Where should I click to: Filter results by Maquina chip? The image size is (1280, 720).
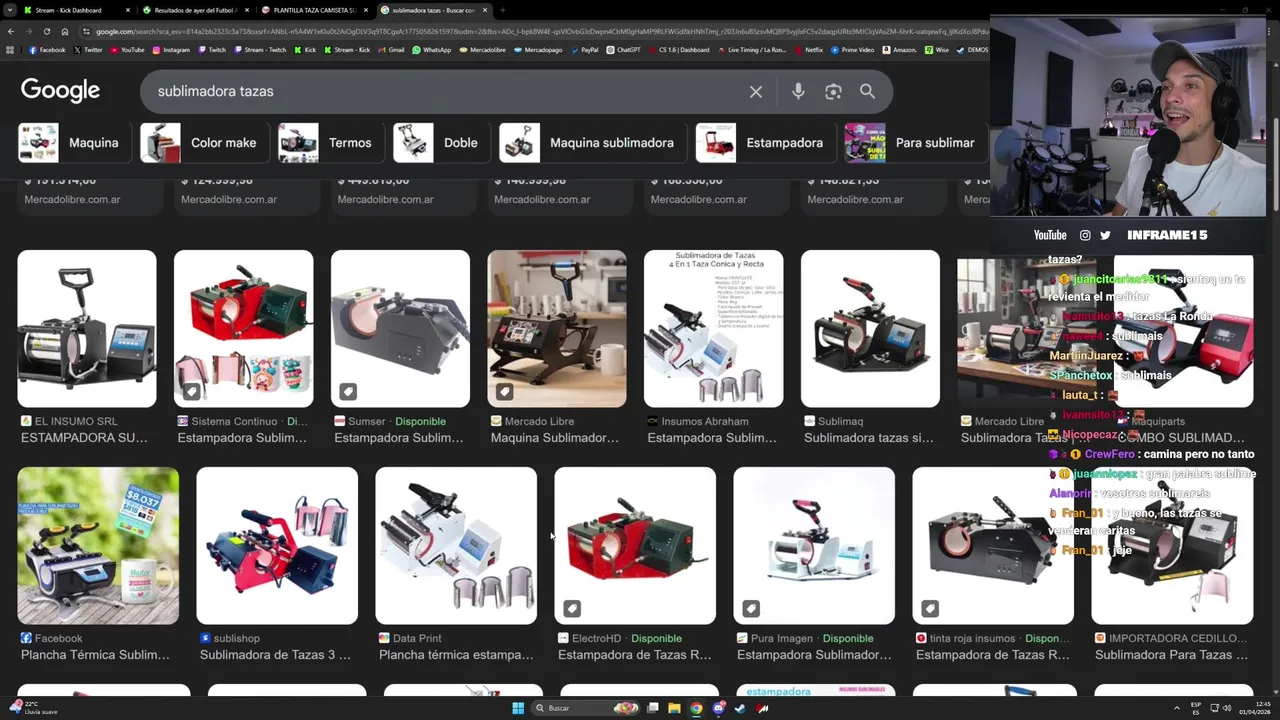(74, 143)
